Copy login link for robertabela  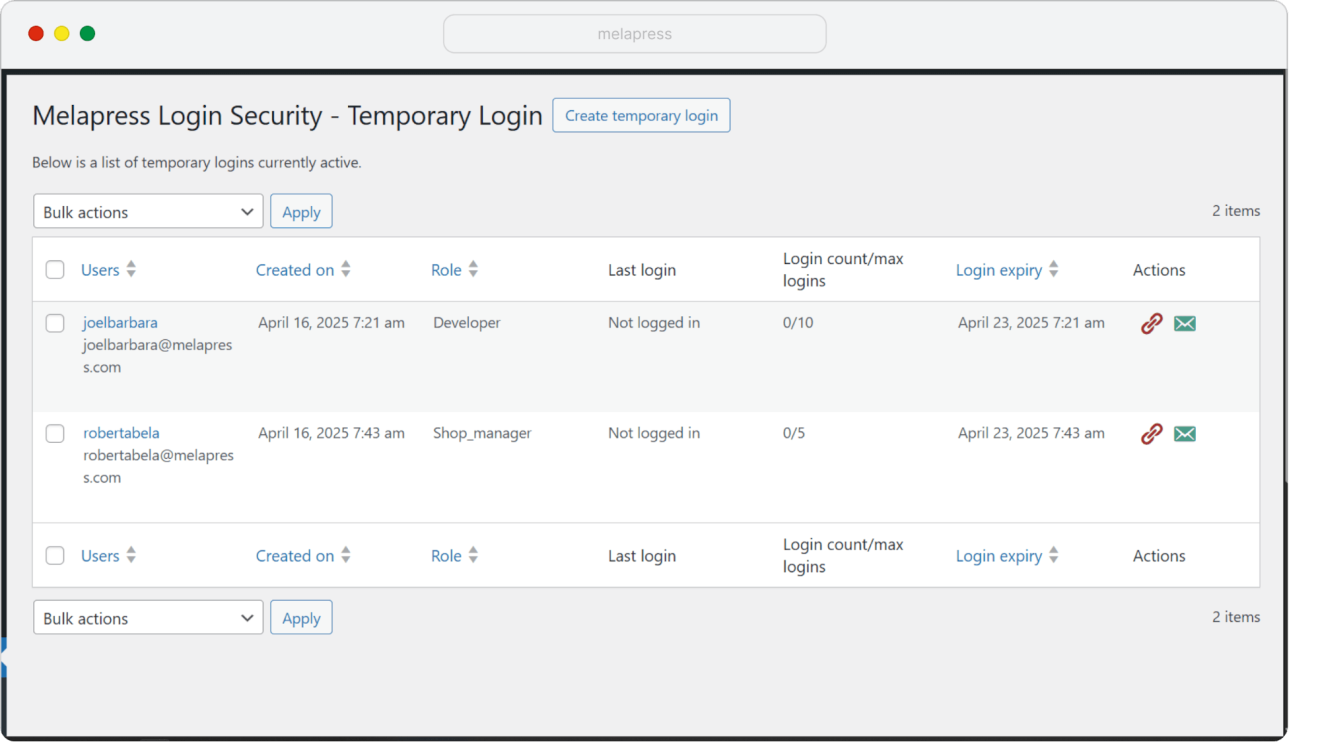[x=1152, y=433]
